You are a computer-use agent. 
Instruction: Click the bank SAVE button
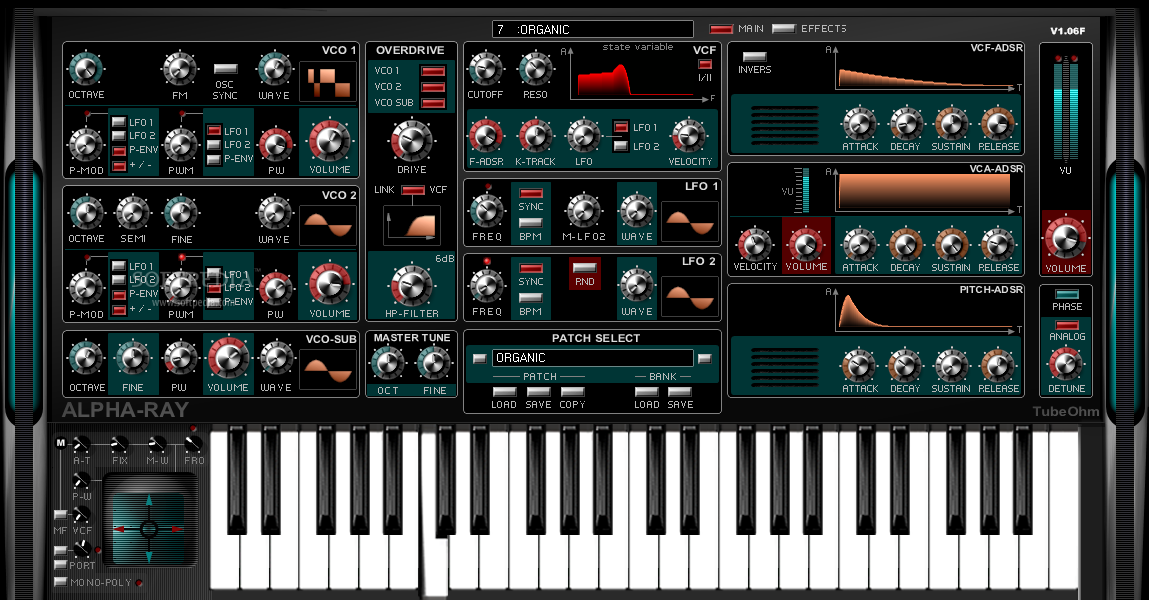[x=680, y=393]
